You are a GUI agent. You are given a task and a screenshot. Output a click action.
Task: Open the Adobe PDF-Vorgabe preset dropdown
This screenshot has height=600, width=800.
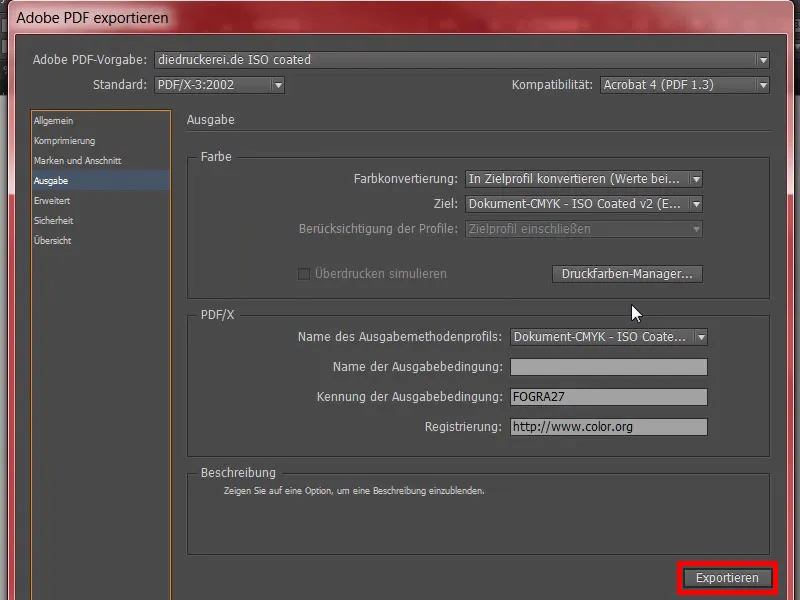point(462,60)
